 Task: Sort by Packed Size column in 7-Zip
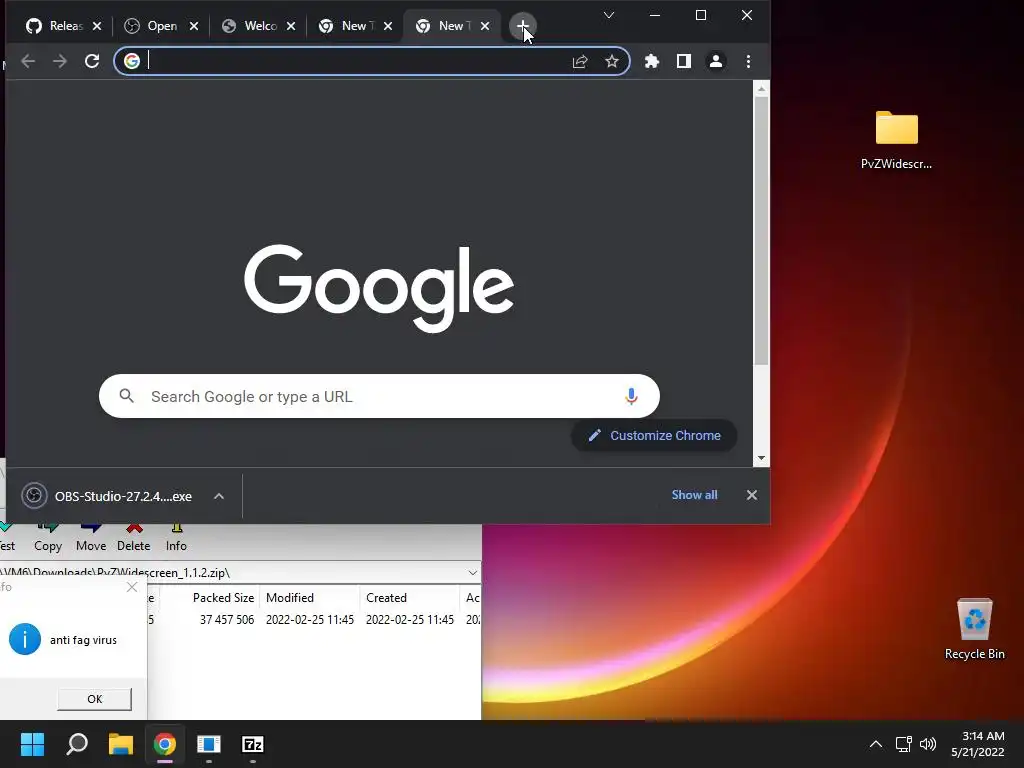tap(223, 598)
